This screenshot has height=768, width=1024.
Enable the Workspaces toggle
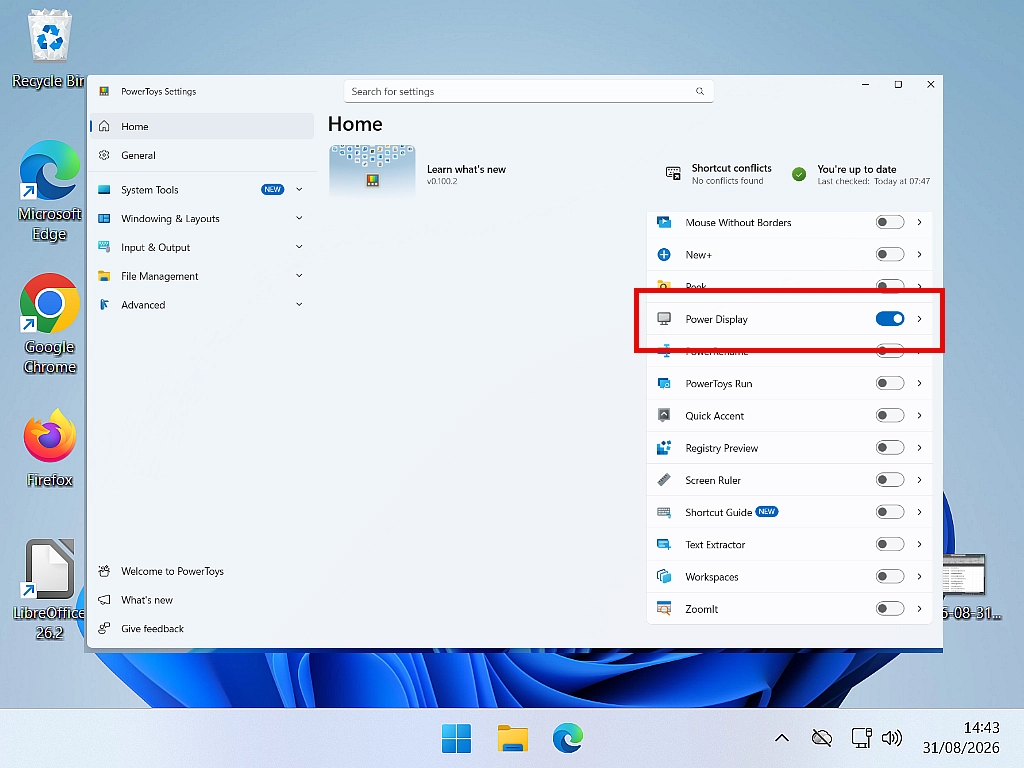click(889, 577)
